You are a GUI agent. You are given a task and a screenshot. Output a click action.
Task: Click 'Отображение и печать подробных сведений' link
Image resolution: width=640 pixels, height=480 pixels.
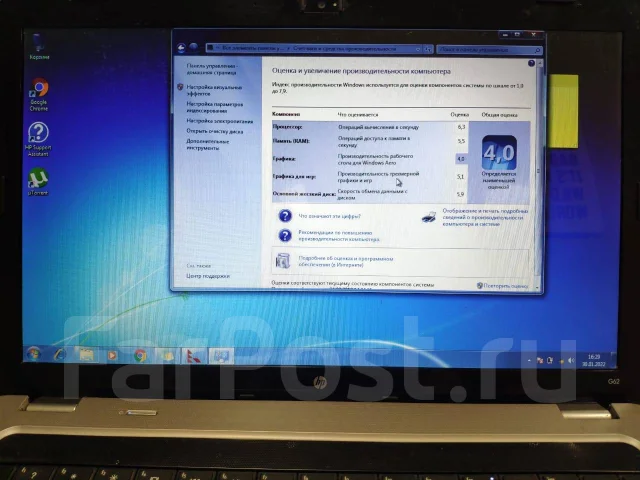(485, 218)
